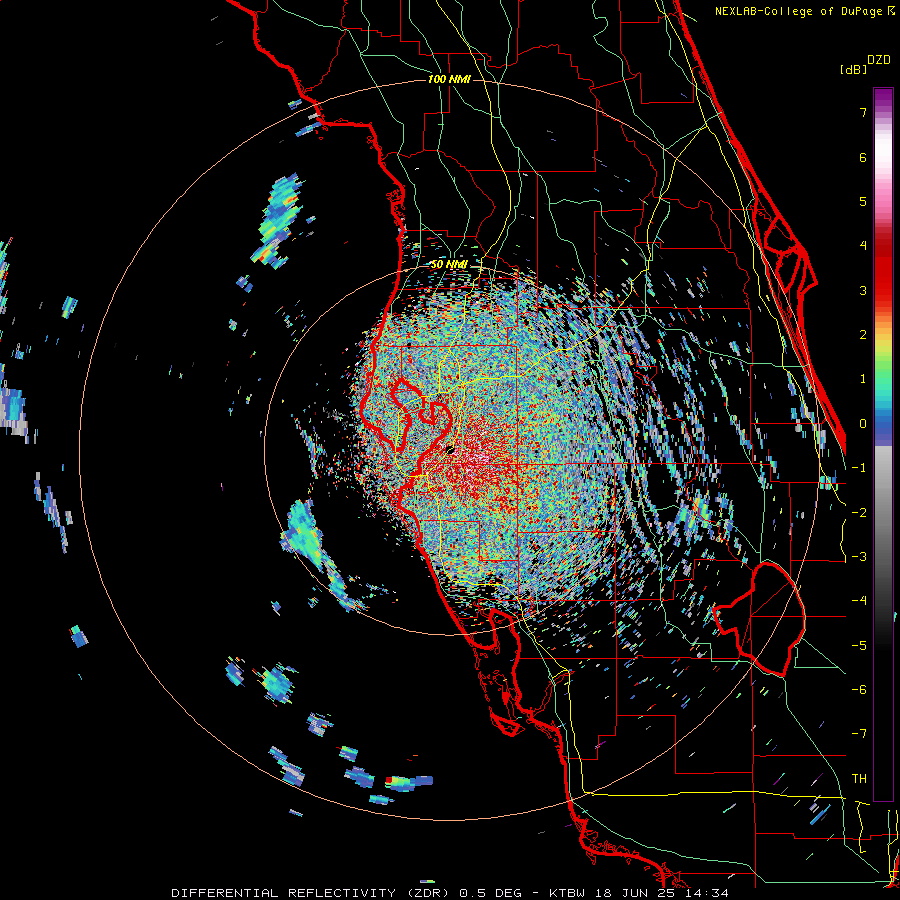Select the -3 value on color scale
Viewport: 900px width, 900px height.
tap(859, 557)
